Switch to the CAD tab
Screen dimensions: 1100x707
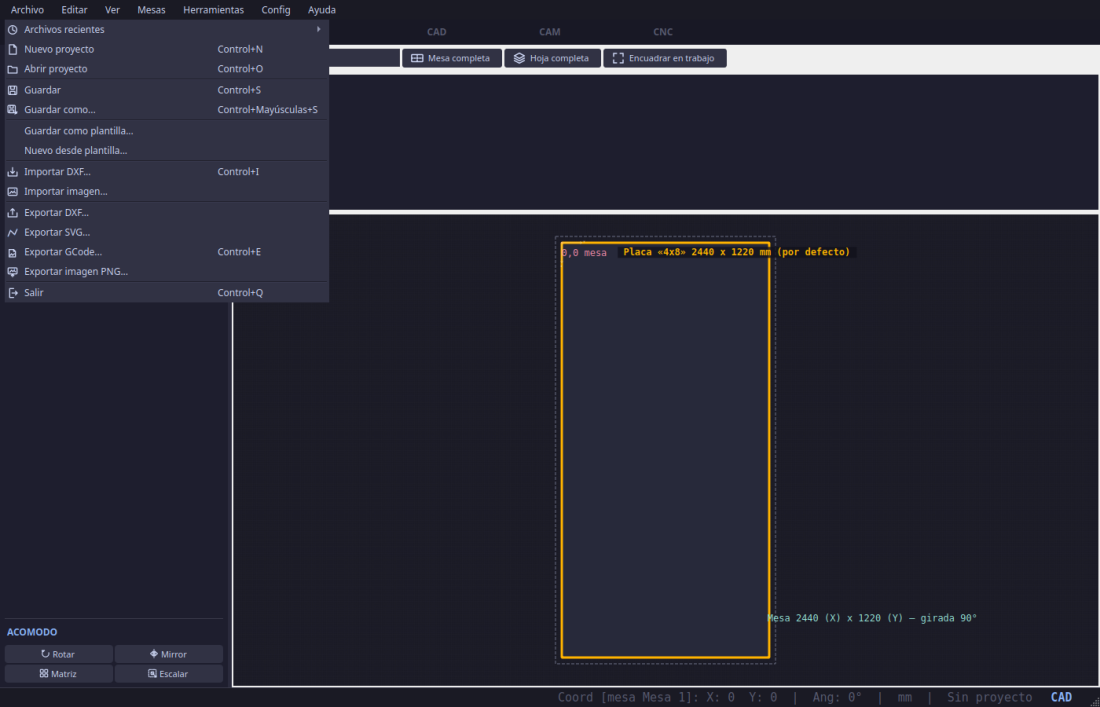pos(436,32)
